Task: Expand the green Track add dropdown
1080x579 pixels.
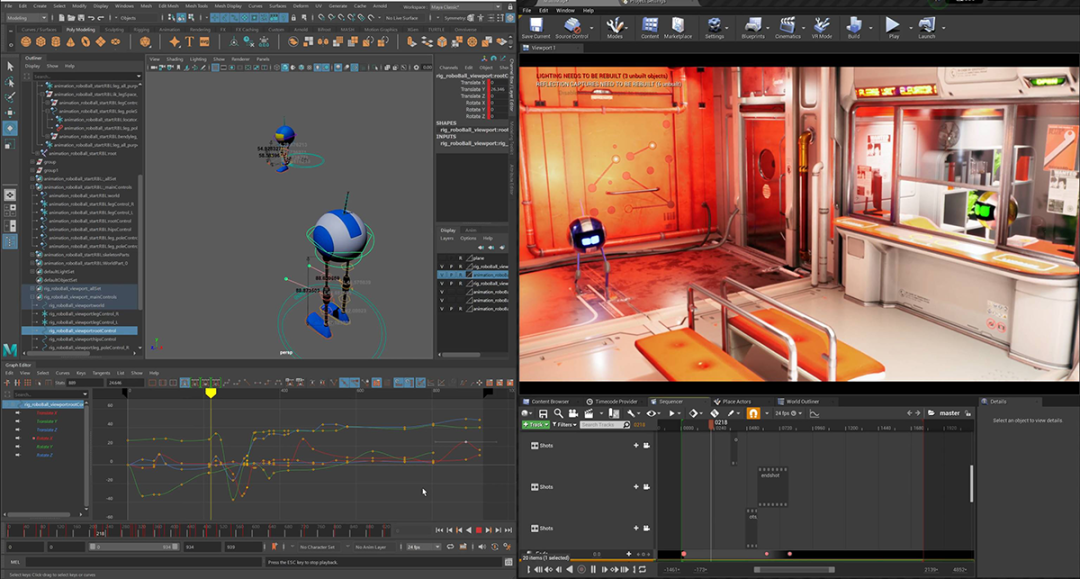Action: tap(538, 425)
